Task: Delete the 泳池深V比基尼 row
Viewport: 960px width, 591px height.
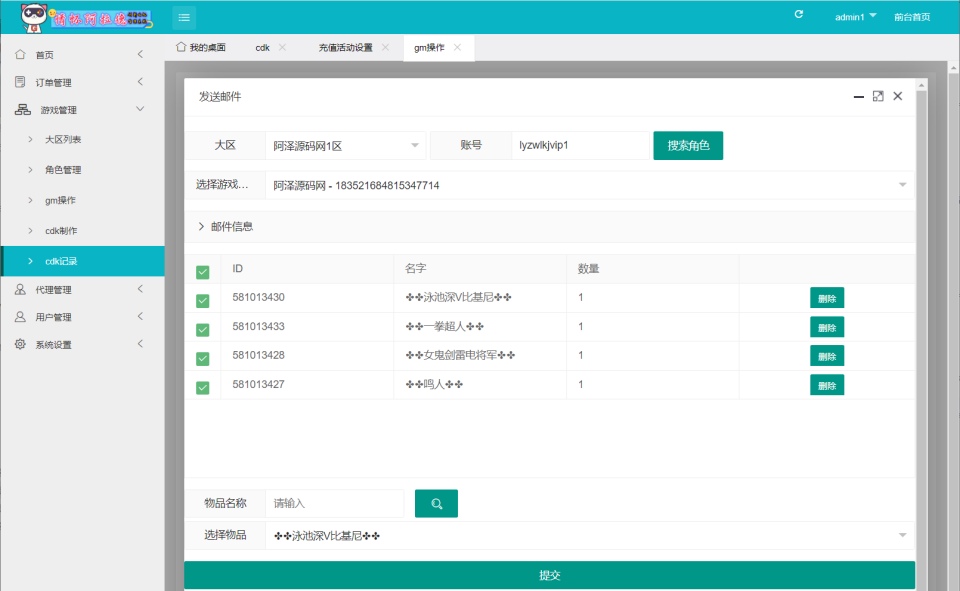Action: coord(827,298)
